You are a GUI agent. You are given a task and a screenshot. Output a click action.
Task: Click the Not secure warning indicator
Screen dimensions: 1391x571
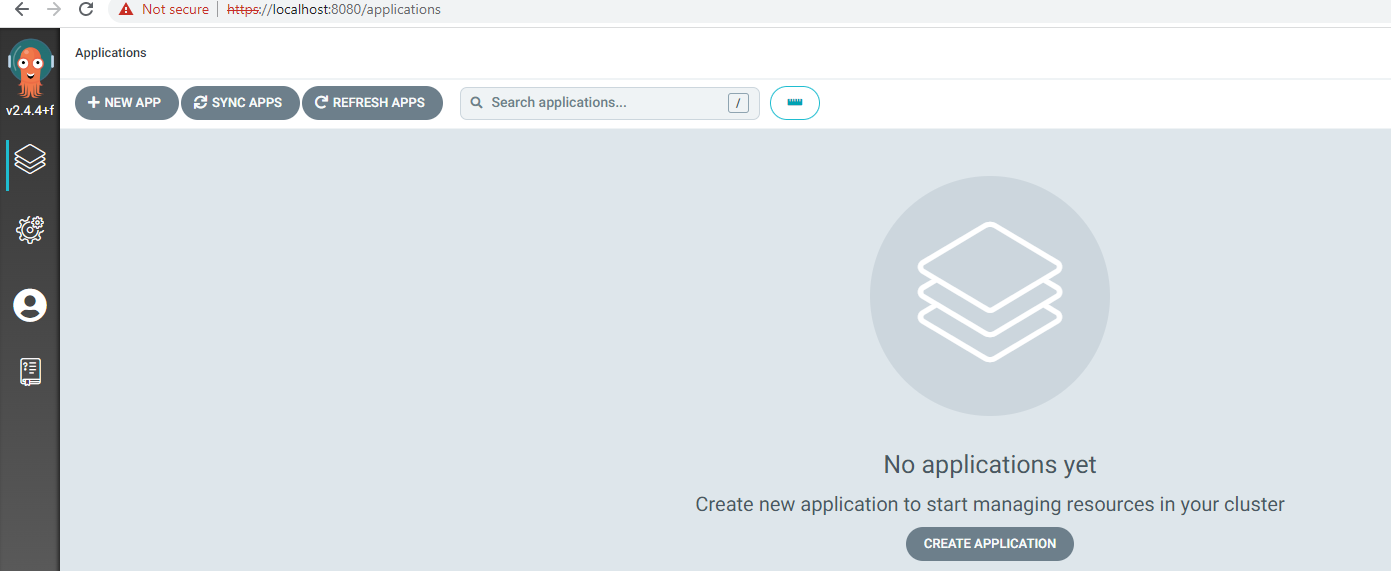[x=163, y=10]
